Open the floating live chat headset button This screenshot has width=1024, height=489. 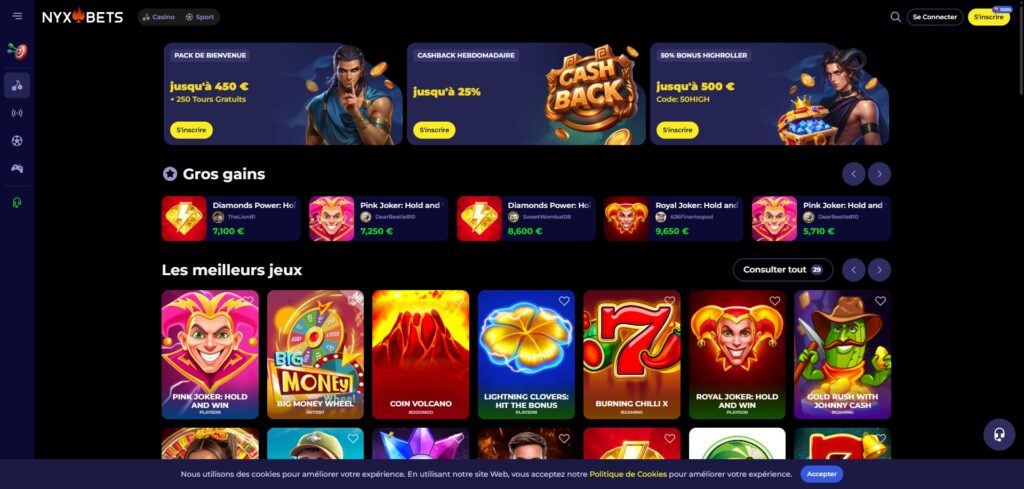pyautogui.click(x=999, y=435)
